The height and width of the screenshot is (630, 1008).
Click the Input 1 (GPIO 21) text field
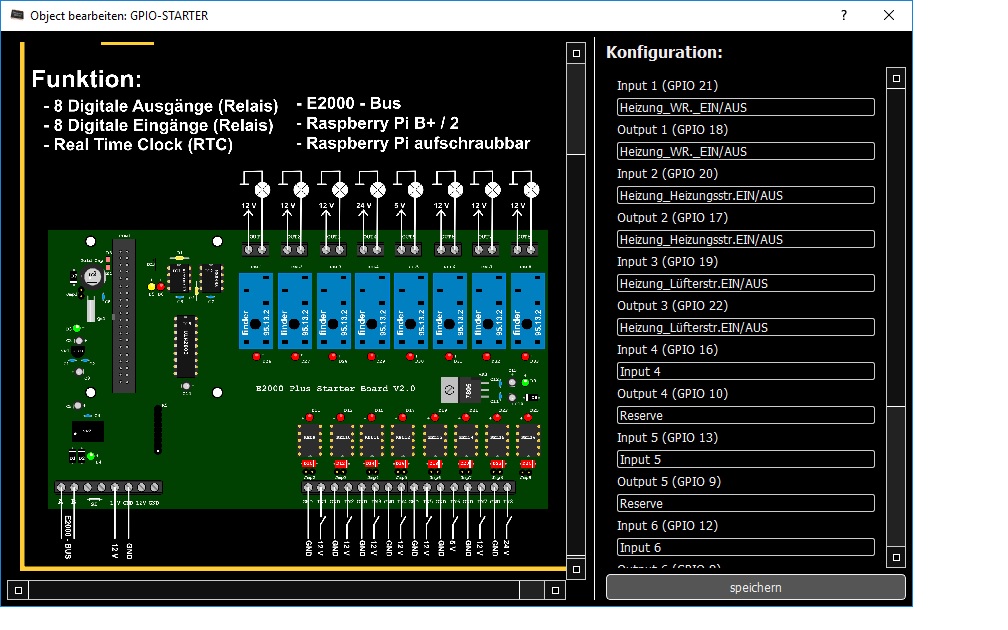point(746,108)
